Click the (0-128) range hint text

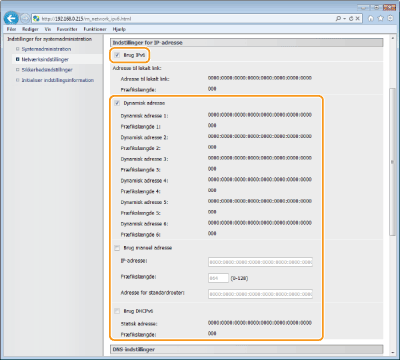[239, 278]
